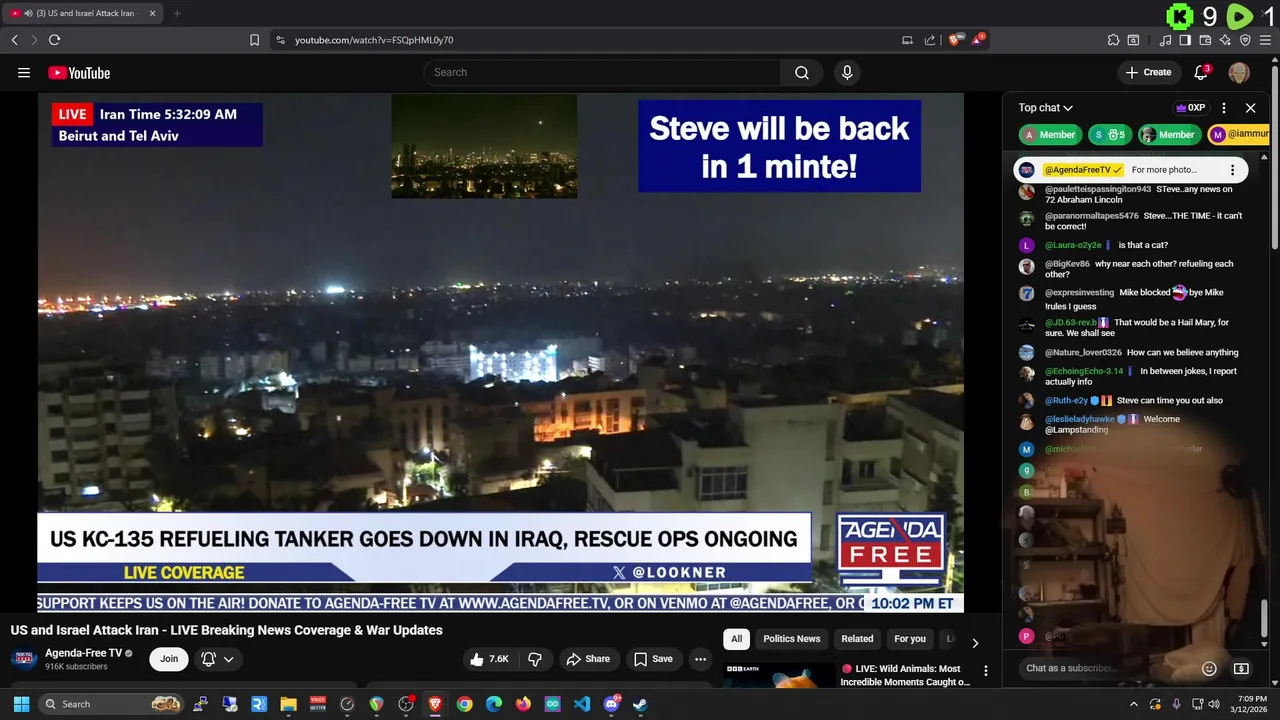The height and width of the screenshot is (720, 1280).
Task: Open the Brave Rewards triangle icon
Action: point(978,40)
